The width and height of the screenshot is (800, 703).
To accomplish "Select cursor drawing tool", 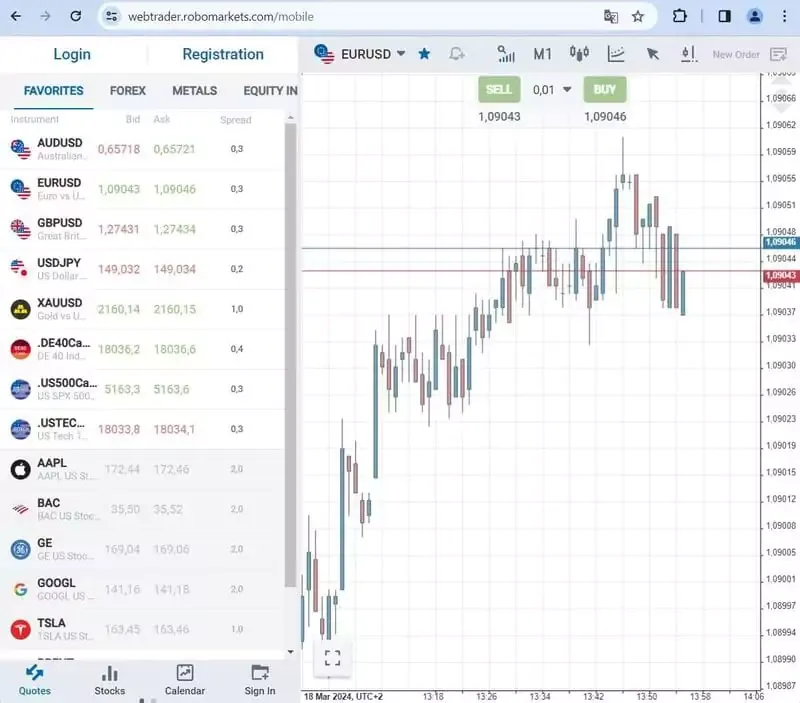I will [653, 54].
